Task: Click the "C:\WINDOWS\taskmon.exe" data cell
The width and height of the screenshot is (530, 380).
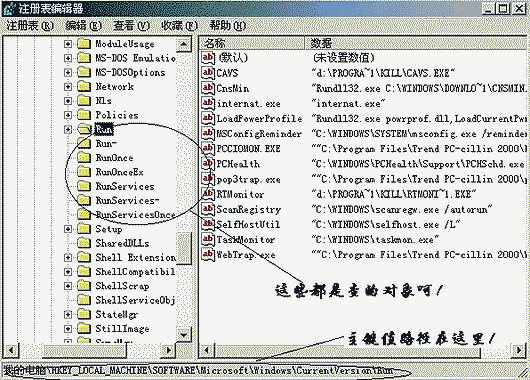Action: pos(375,240)
